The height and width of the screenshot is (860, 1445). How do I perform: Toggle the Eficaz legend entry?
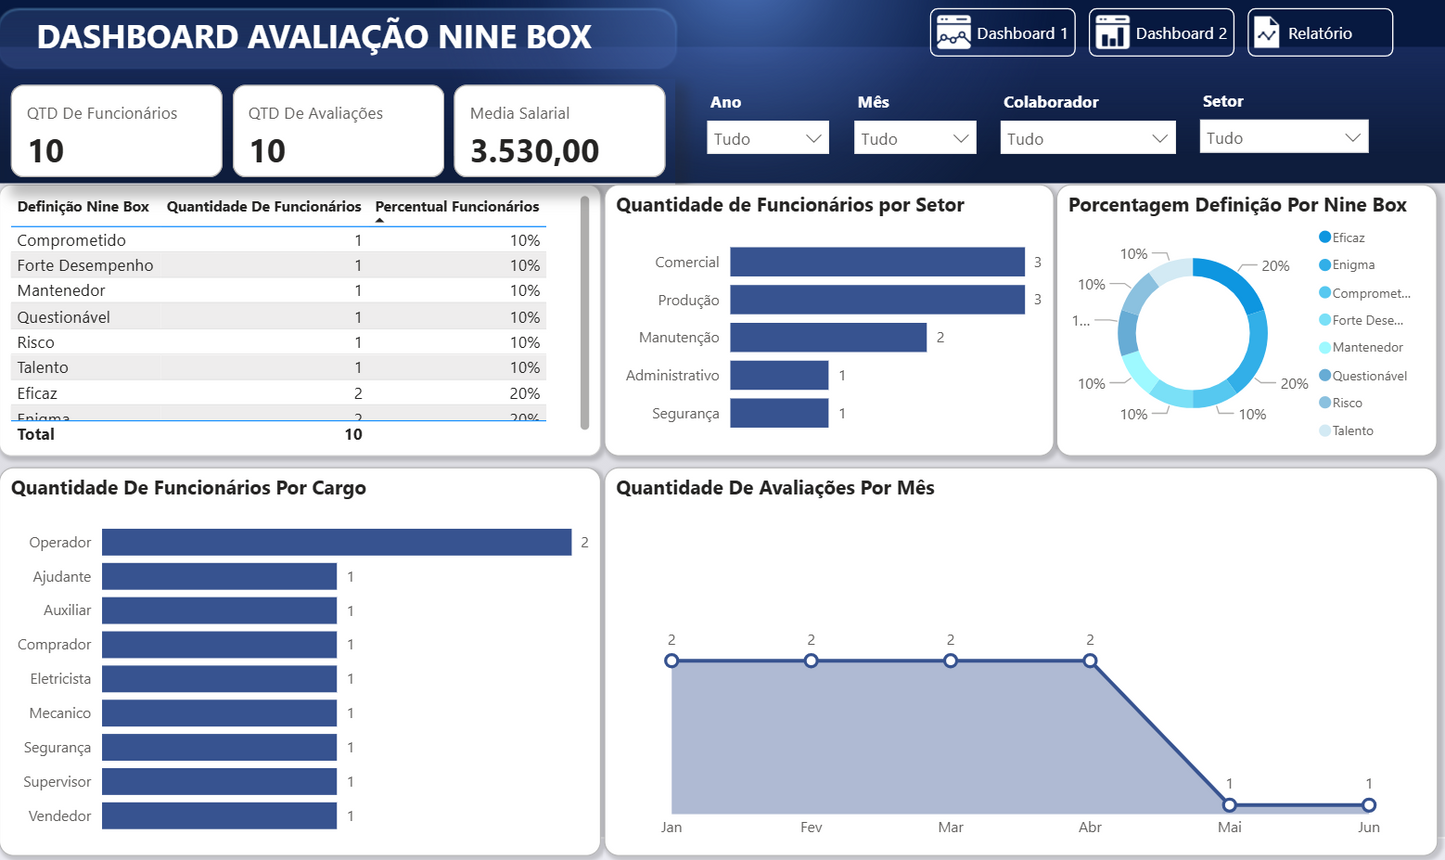click(x=1347, y=237)
